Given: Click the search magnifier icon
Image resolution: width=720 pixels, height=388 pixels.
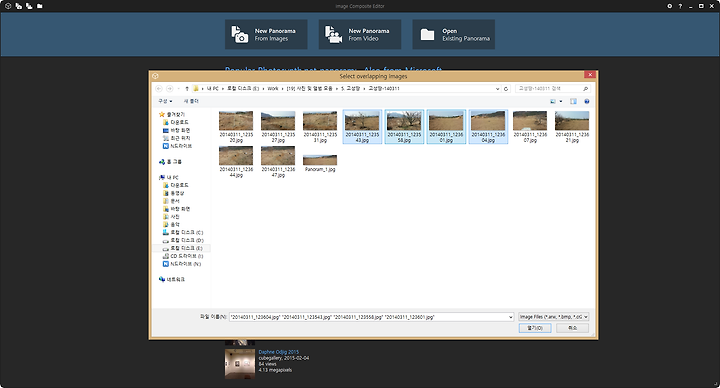Looking at the screenshot, I should 585,89.
